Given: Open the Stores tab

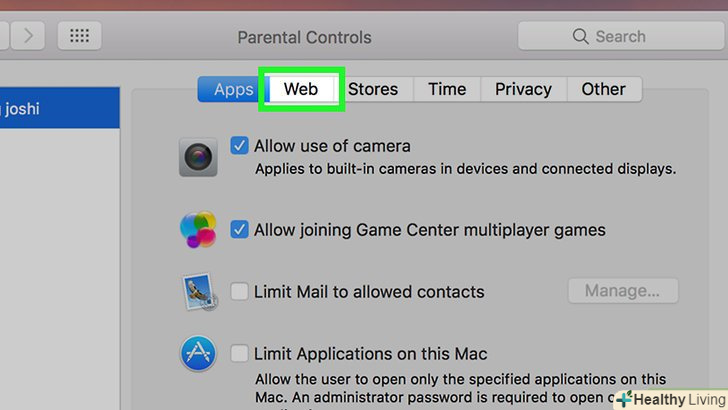Looking at the screenshot, I should 373,89.
